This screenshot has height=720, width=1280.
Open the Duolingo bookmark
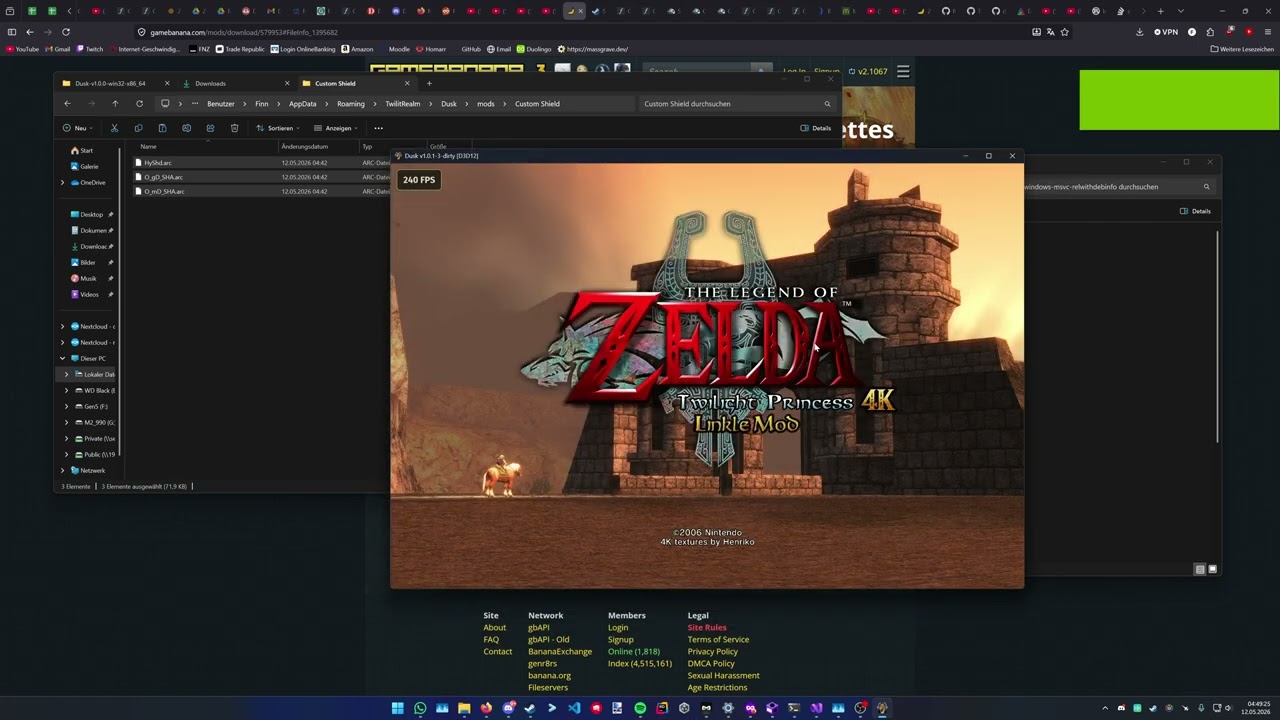pyautogui.click(x=534, y=49)
